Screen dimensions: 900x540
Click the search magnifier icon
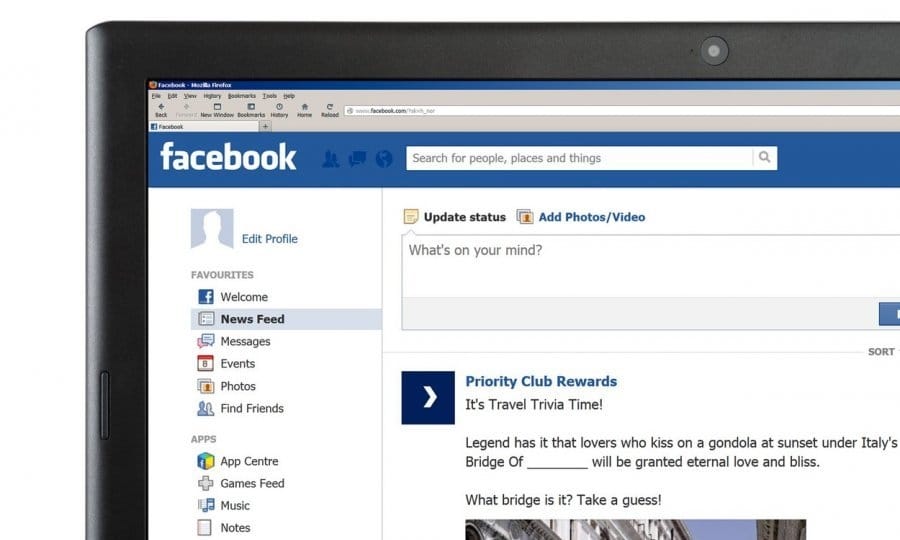(765, 158)
